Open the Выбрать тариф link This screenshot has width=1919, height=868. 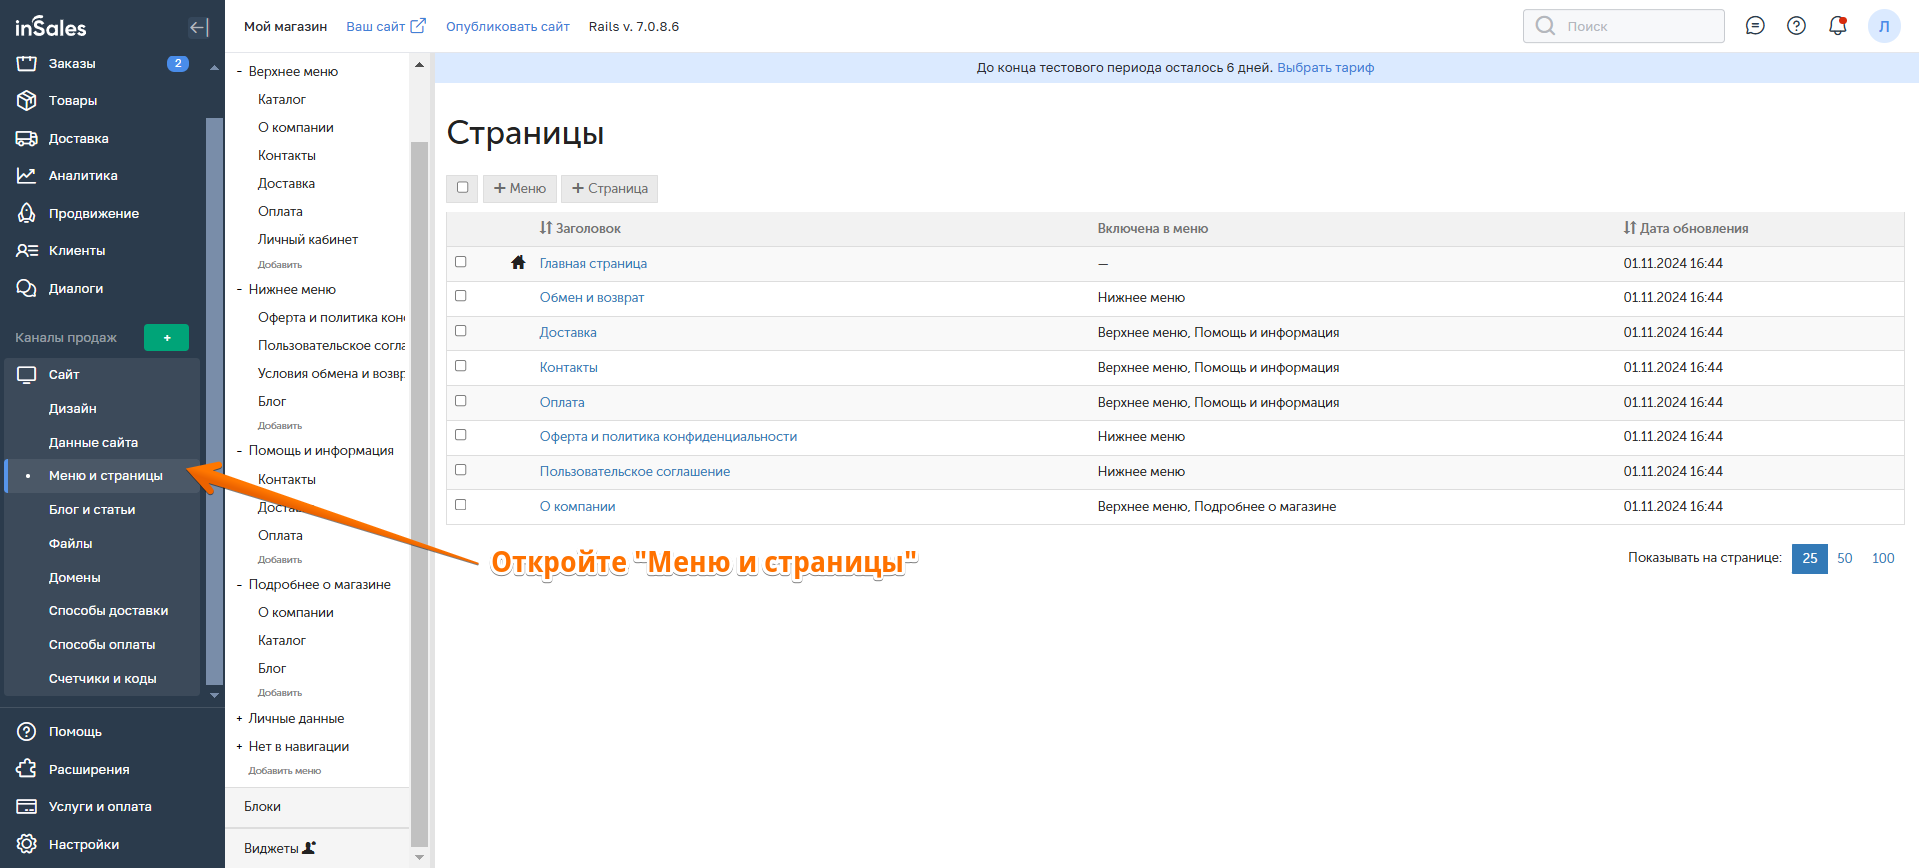1325,68
